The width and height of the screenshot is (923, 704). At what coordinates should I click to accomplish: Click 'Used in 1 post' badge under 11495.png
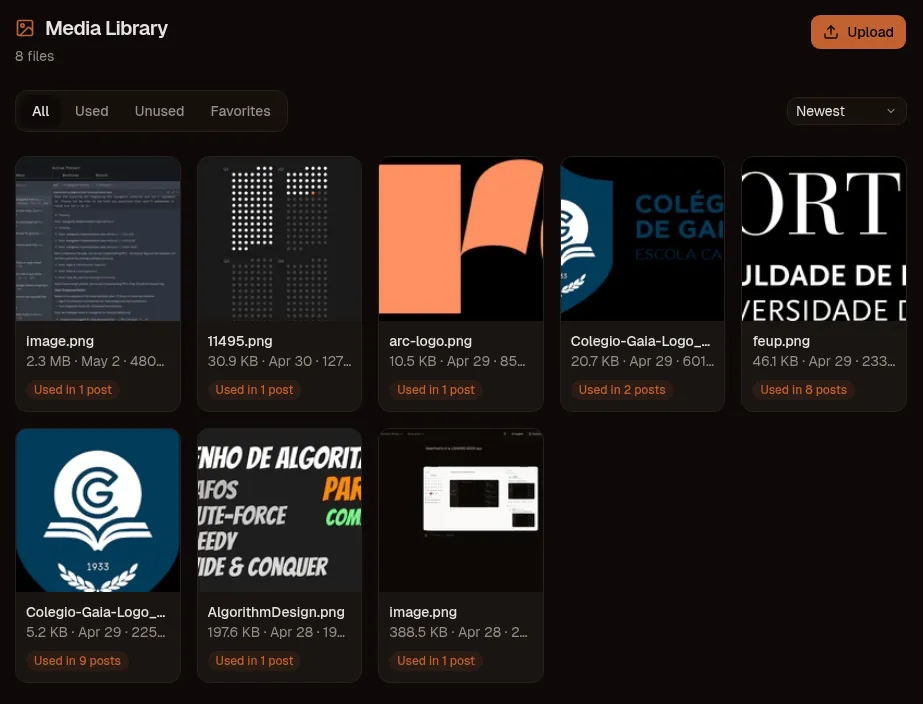tap(254, 390)
